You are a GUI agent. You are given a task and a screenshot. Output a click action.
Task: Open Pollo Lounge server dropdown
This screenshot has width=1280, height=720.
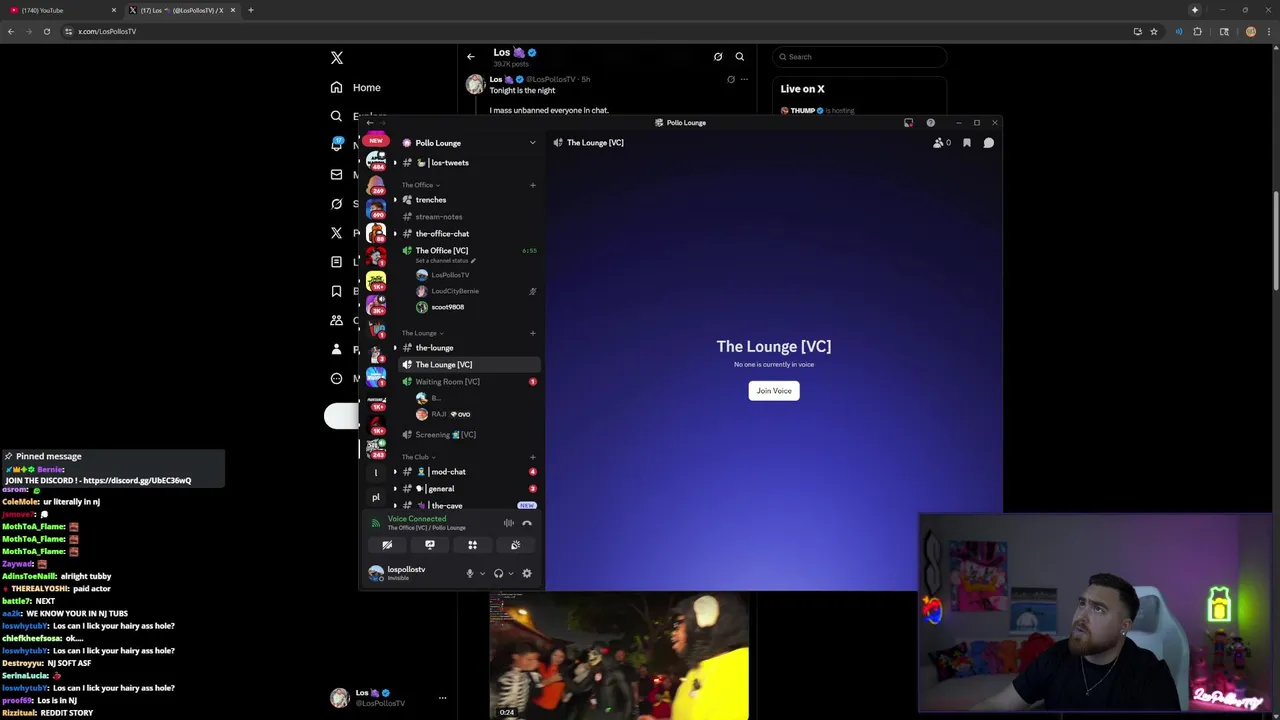pyautogui.click(x=532, y=143)
